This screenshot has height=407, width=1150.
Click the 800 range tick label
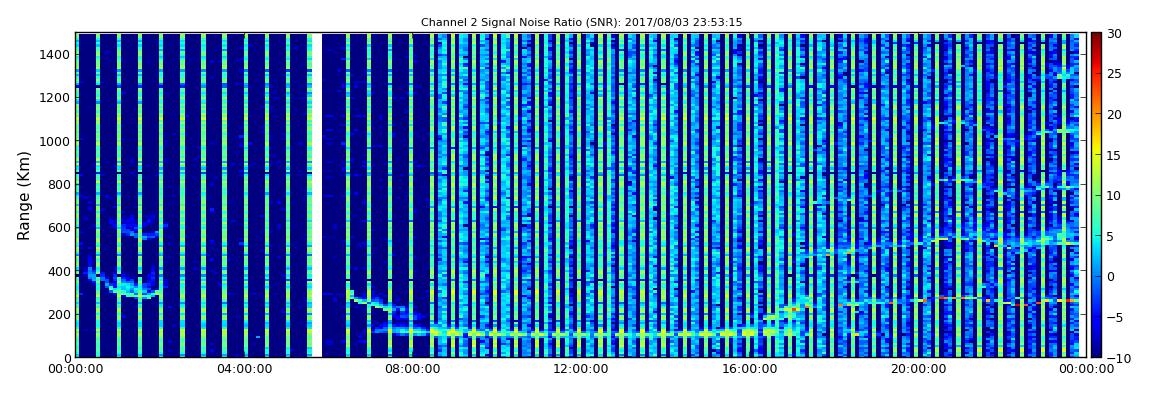point(59,184)
